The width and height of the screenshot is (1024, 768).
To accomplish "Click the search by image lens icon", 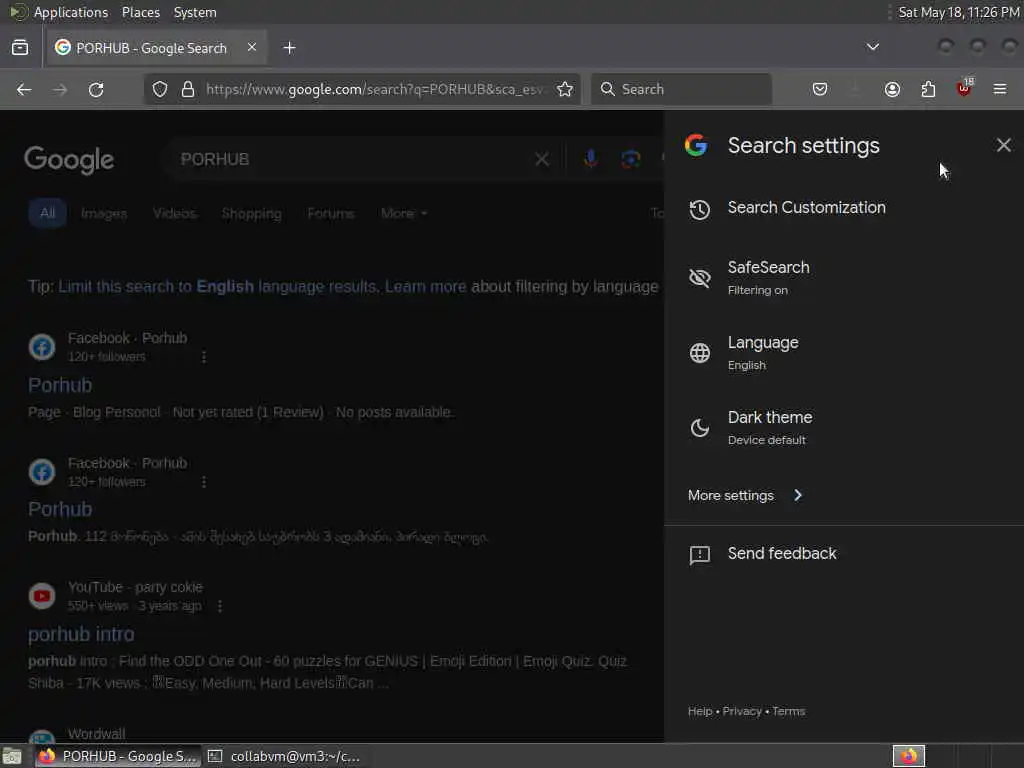I will 631,159.
